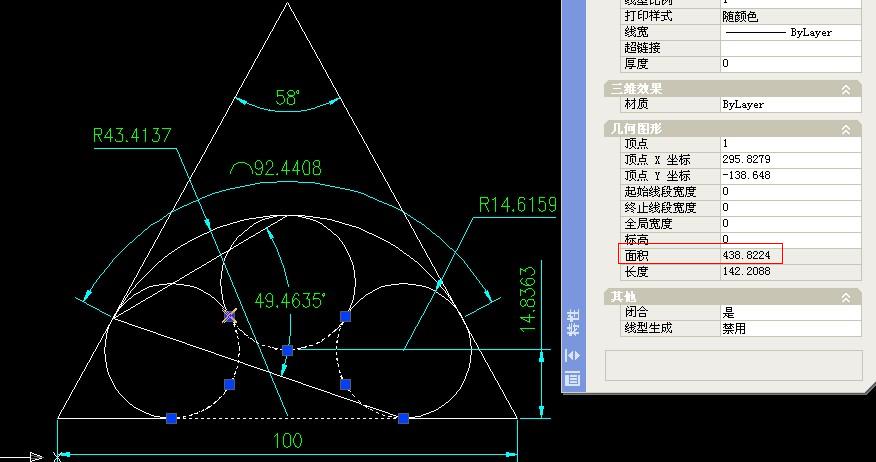Click the 线宽 property label
The height and width of the screenshot is (462, 876).
(x=636, y=32)
